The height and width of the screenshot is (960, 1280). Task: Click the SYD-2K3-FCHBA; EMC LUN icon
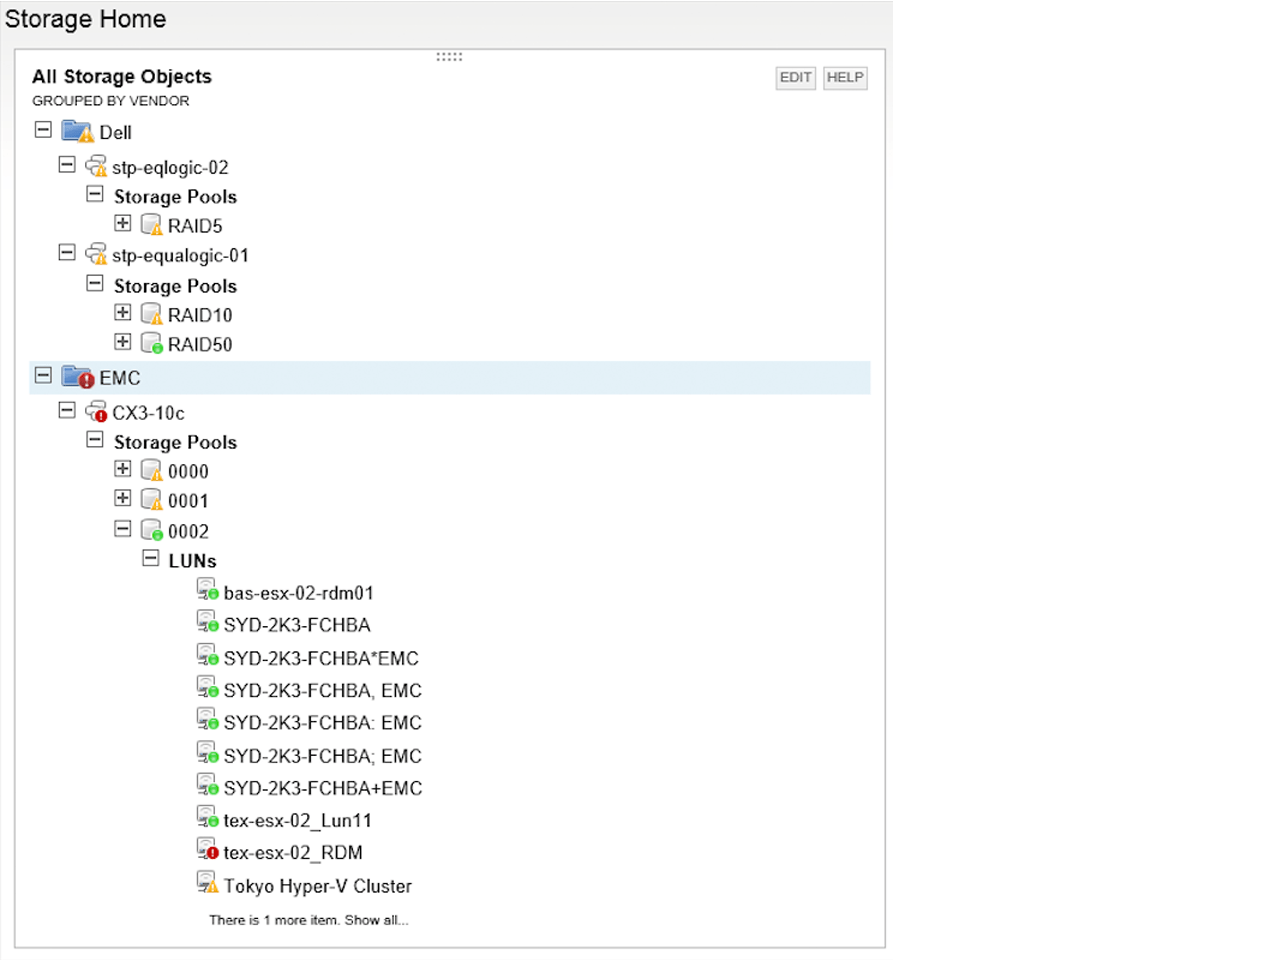coord(208,753)
